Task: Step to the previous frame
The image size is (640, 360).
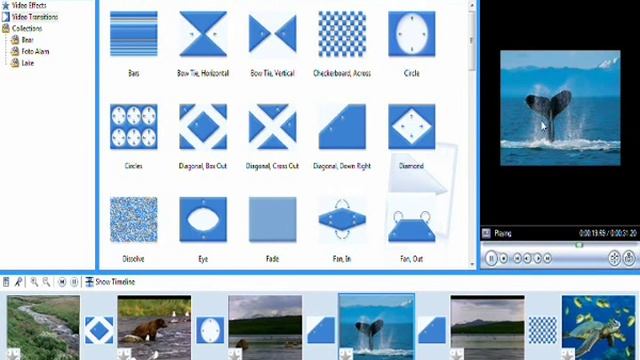Action: pos(527,258)
